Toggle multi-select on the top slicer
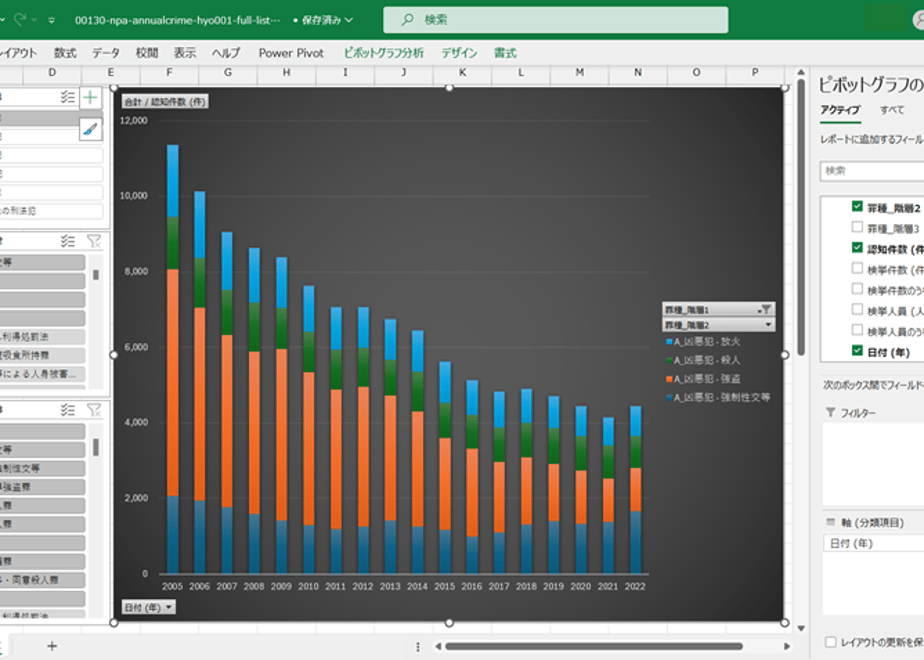Viewport: 924px width, 660px height. pyautogui.click(x=68, y=97)
